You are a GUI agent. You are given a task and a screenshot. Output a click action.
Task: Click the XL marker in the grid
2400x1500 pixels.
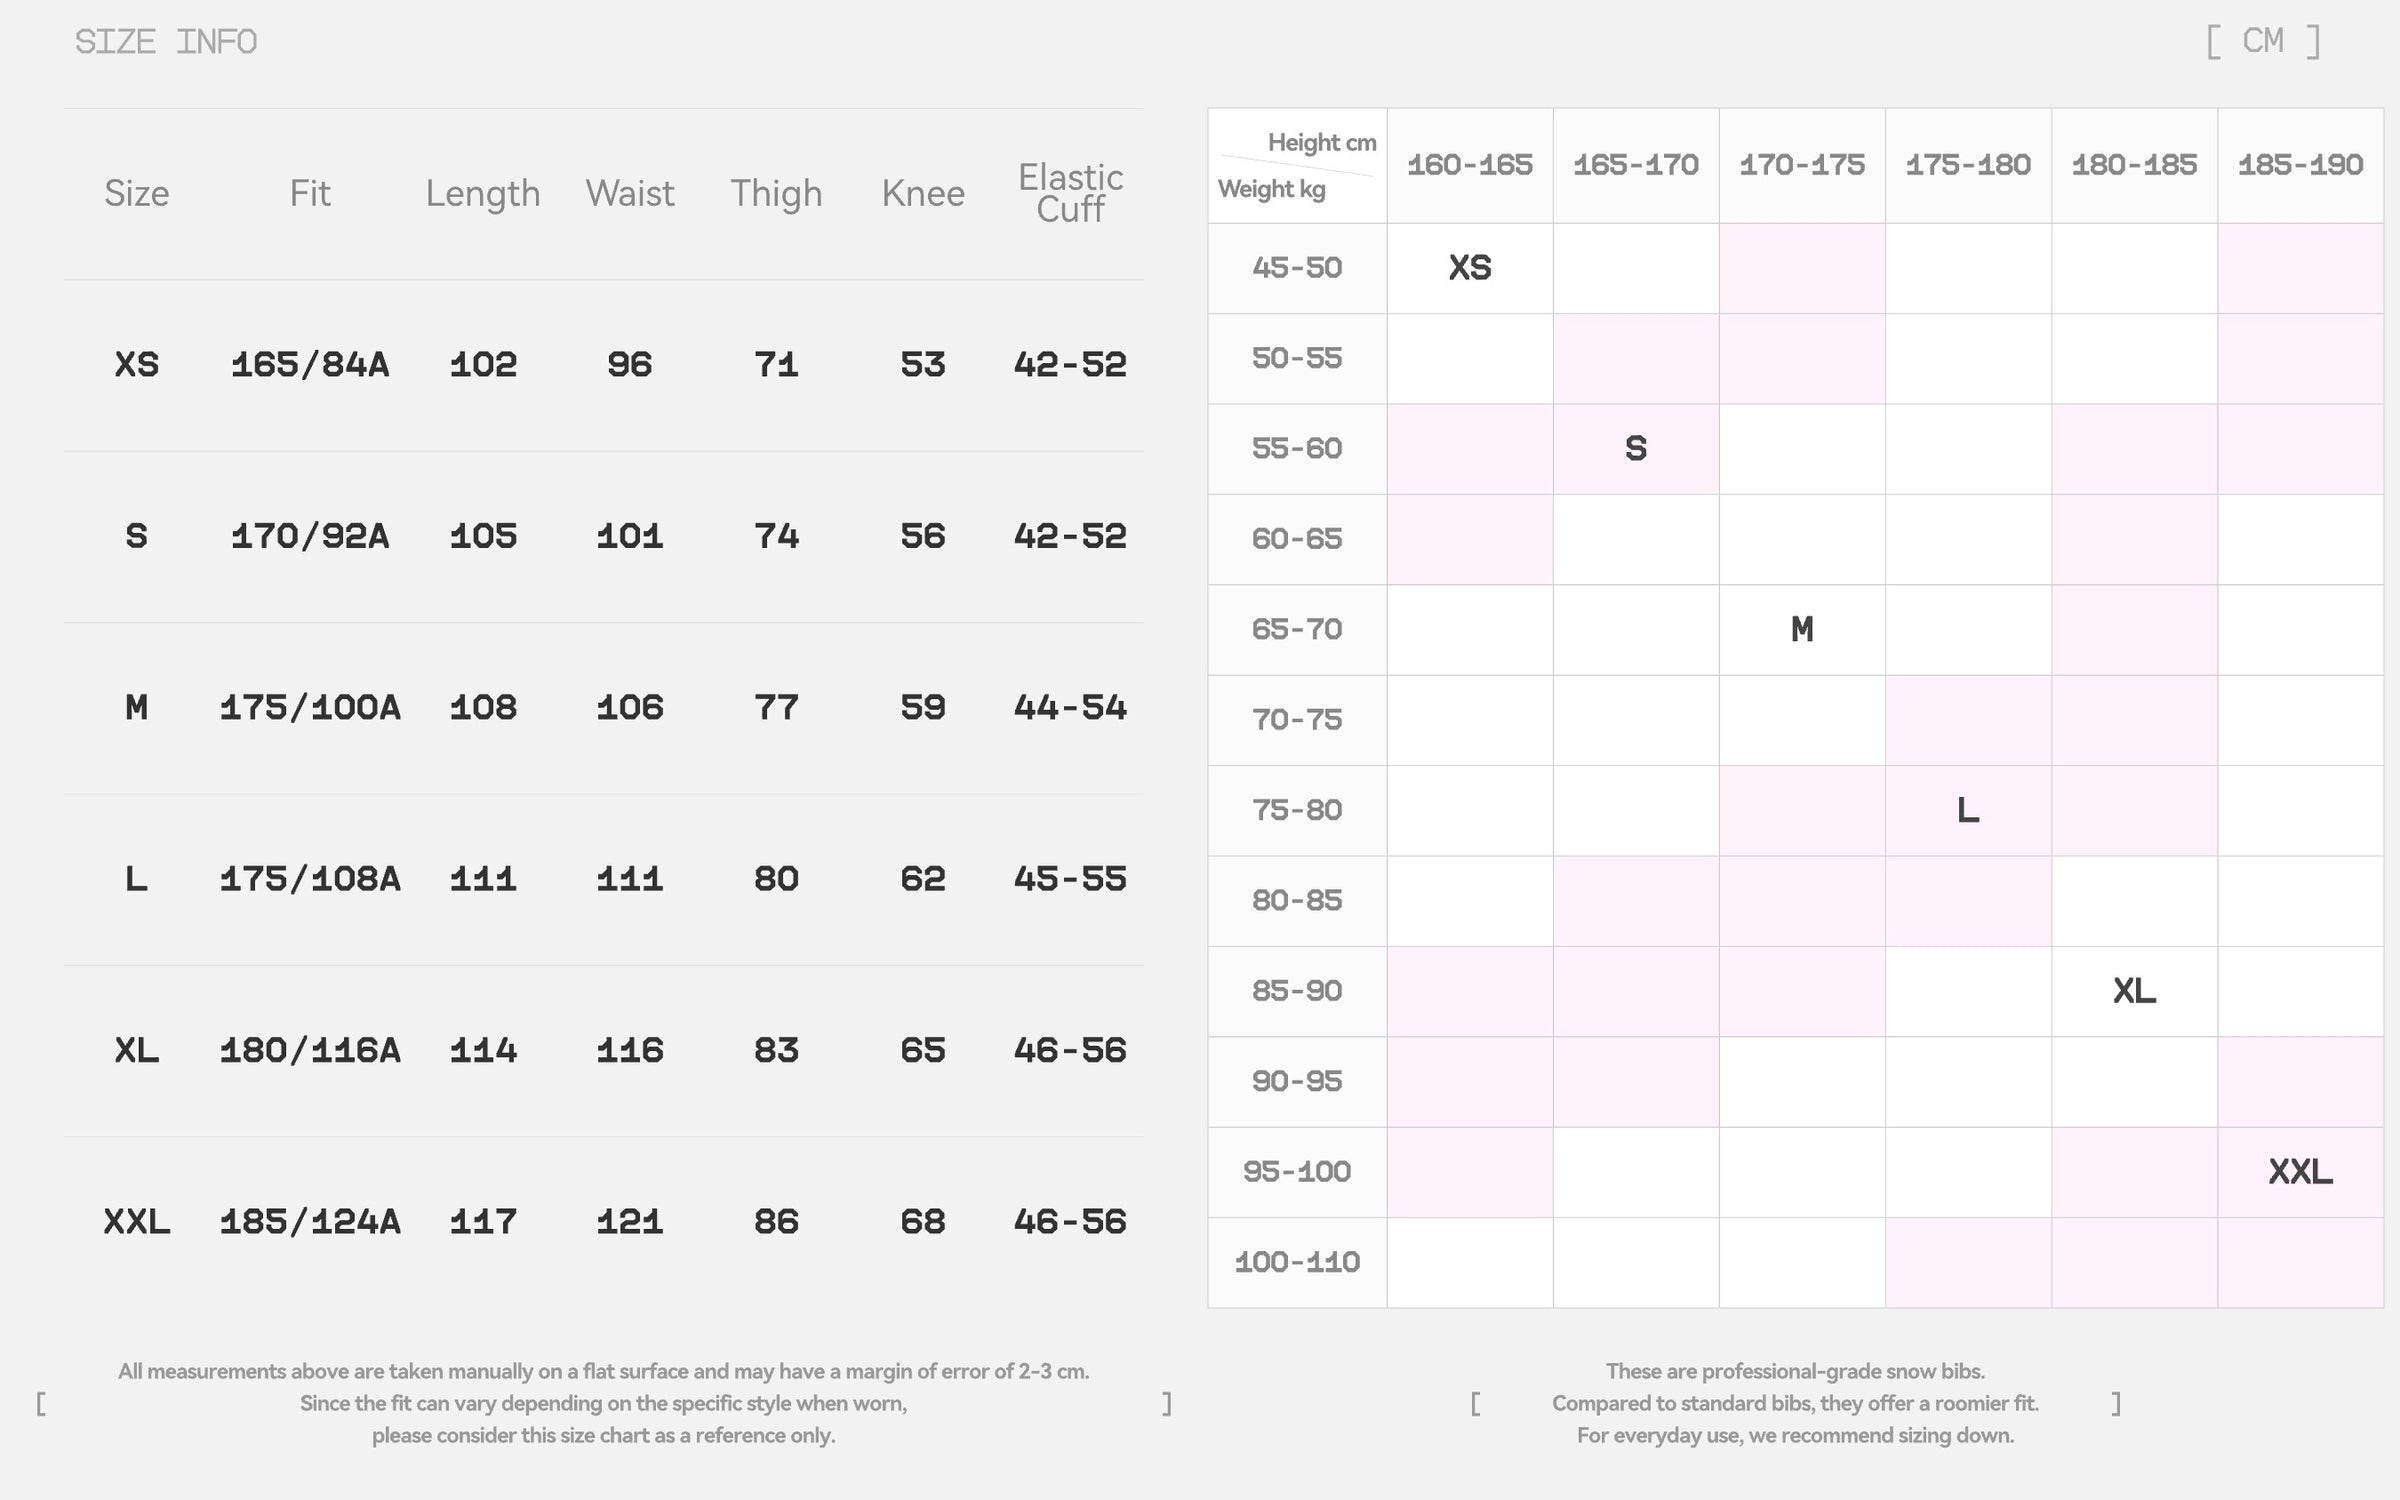pos(2134,991)
